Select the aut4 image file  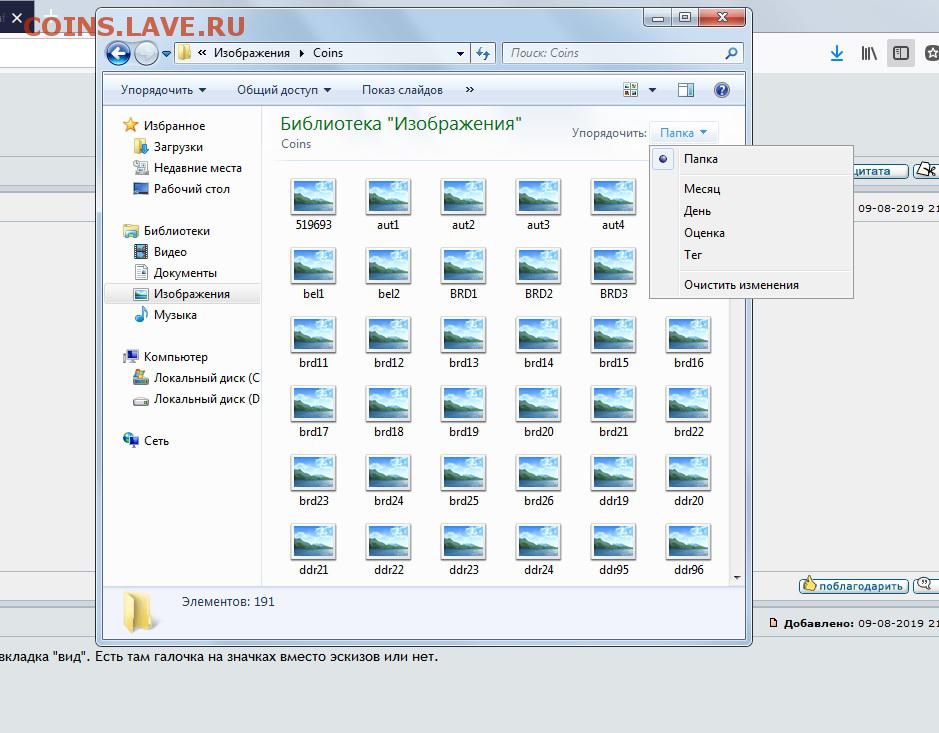[613, 205]
